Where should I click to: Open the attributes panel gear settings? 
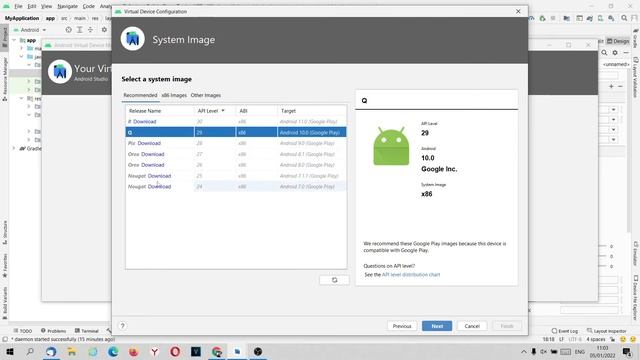pos(615,53)
